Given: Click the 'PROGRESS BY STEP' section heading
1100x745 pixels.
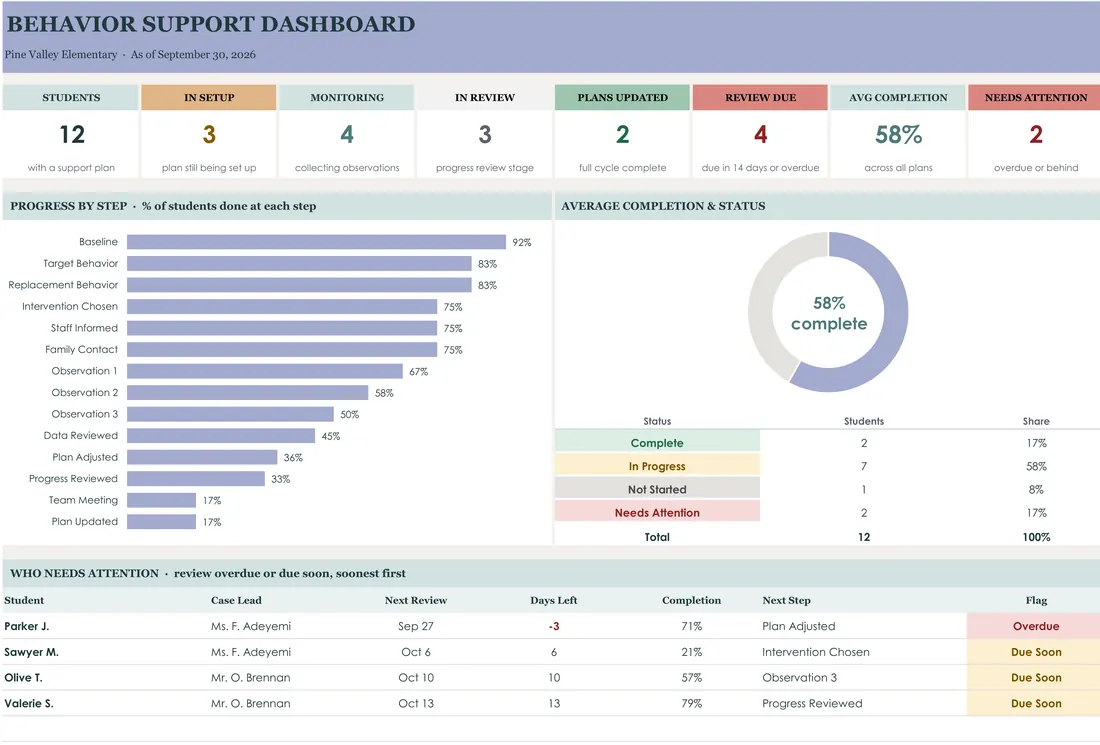Looking at the screenshot, I should [x=68, y=206].
